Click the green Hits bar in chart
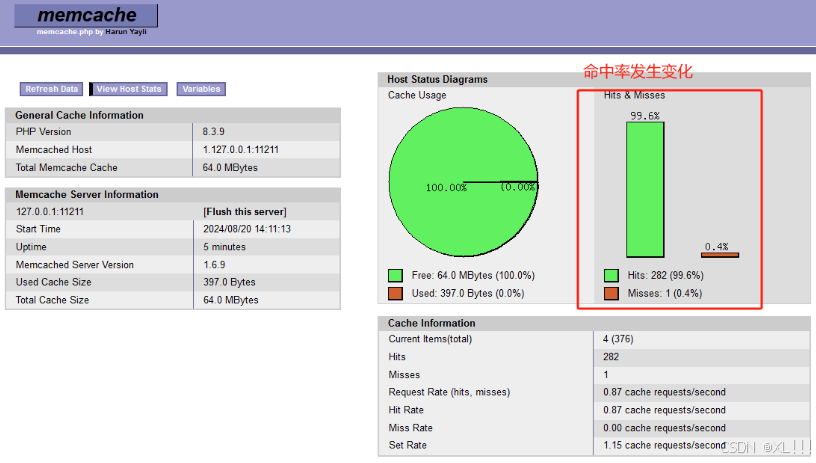The image size is (816, 463). [x=645, y=190]
